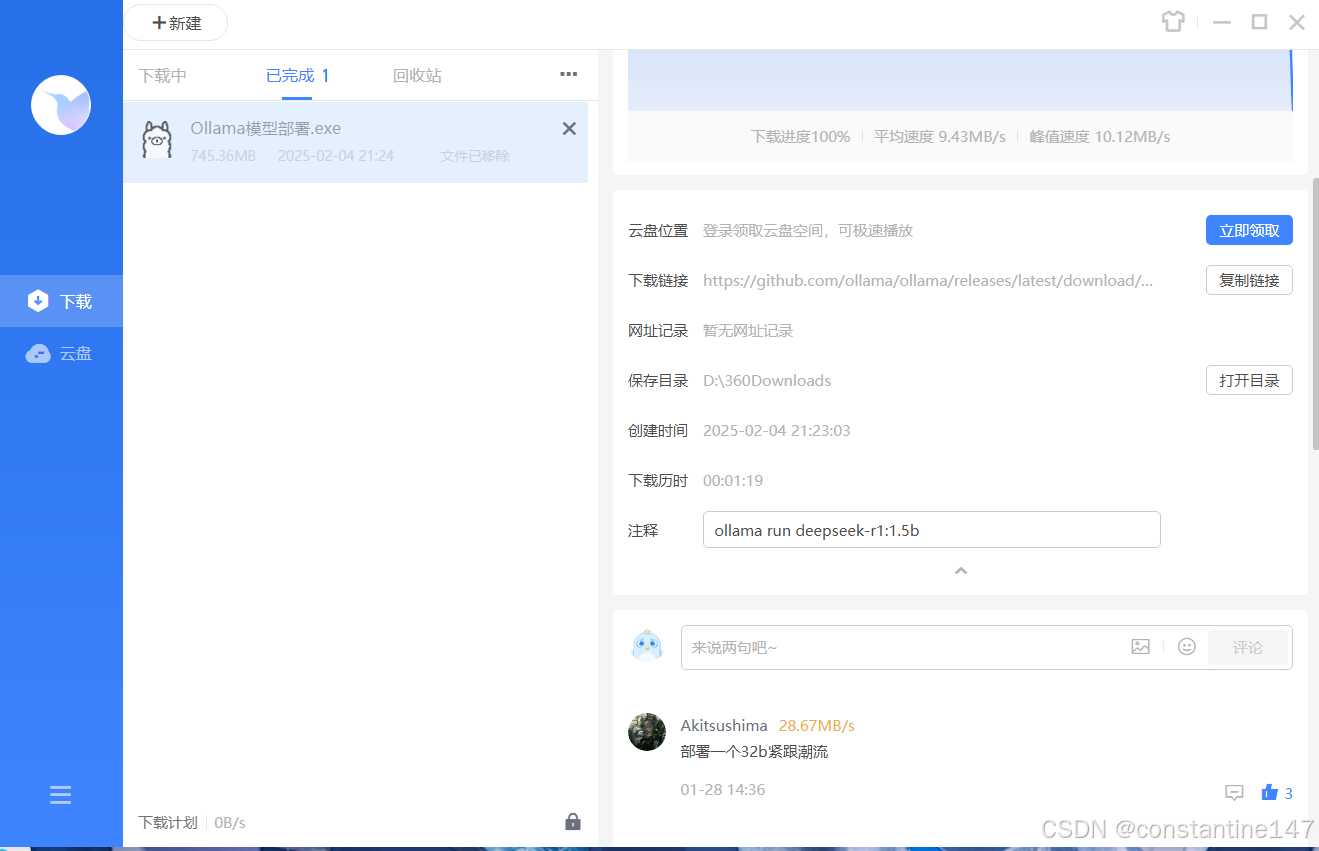Click the creation time 2025-02-04 21:23:03
Image resolution: width=1319 pixels, height=851 pixels.
(x=777, y=430)
